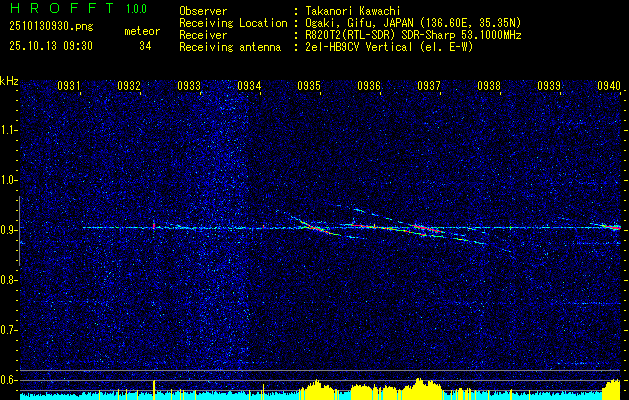Click the 1.0 kHz axis label
Screen dimensions: 629x400
(7, 180)
